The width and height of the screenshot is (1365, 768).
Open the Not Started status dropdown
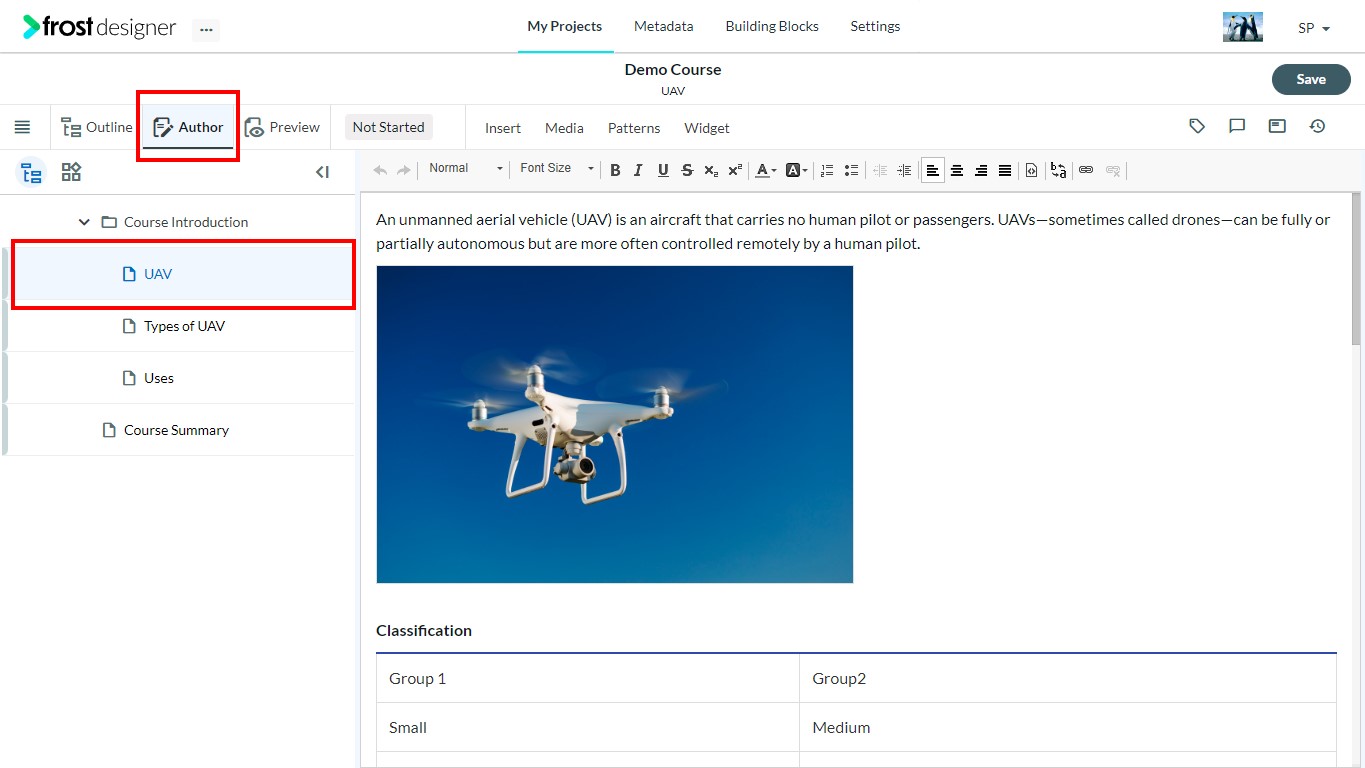tap(389, 127)
